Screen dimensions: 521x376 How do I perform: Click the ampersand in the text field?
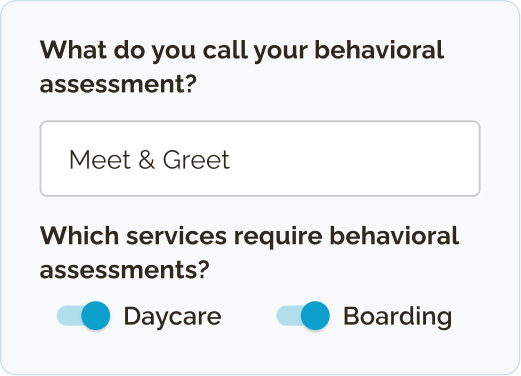[x=146, y=160]
